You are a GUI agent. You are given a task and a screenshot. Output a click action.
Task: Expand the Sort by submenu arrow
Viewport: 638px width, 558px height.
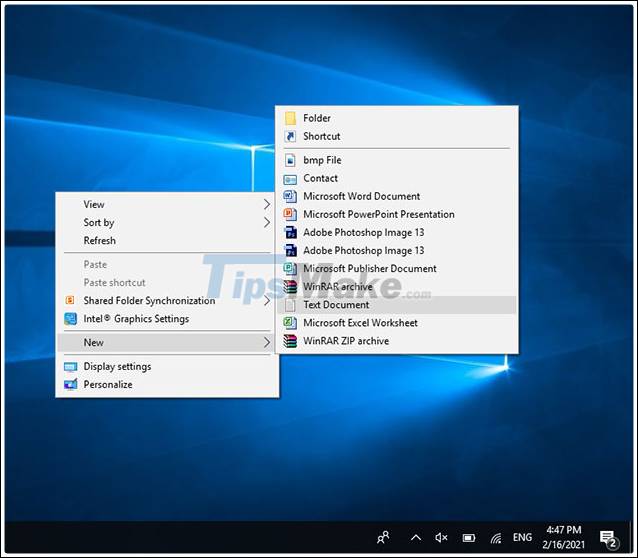(x=267, y=222)
